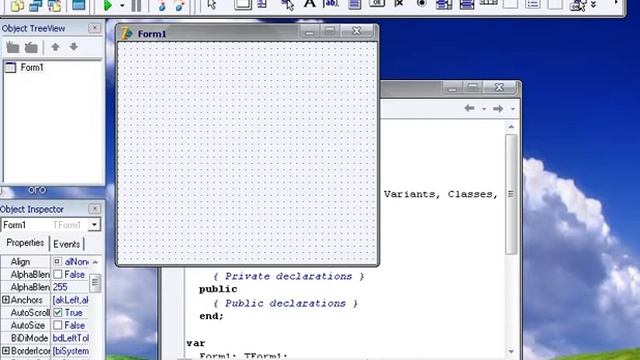Close the Object Inspector panel

click(94, 209)
